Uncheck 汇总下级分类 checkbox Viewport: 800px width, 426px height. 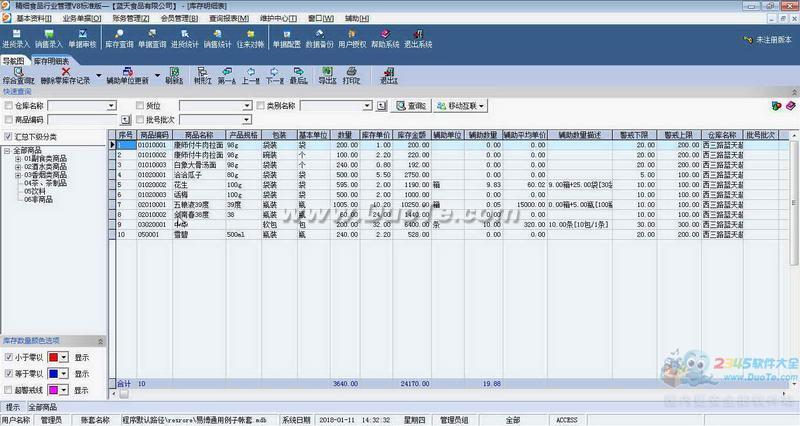(x=8, y=137)
